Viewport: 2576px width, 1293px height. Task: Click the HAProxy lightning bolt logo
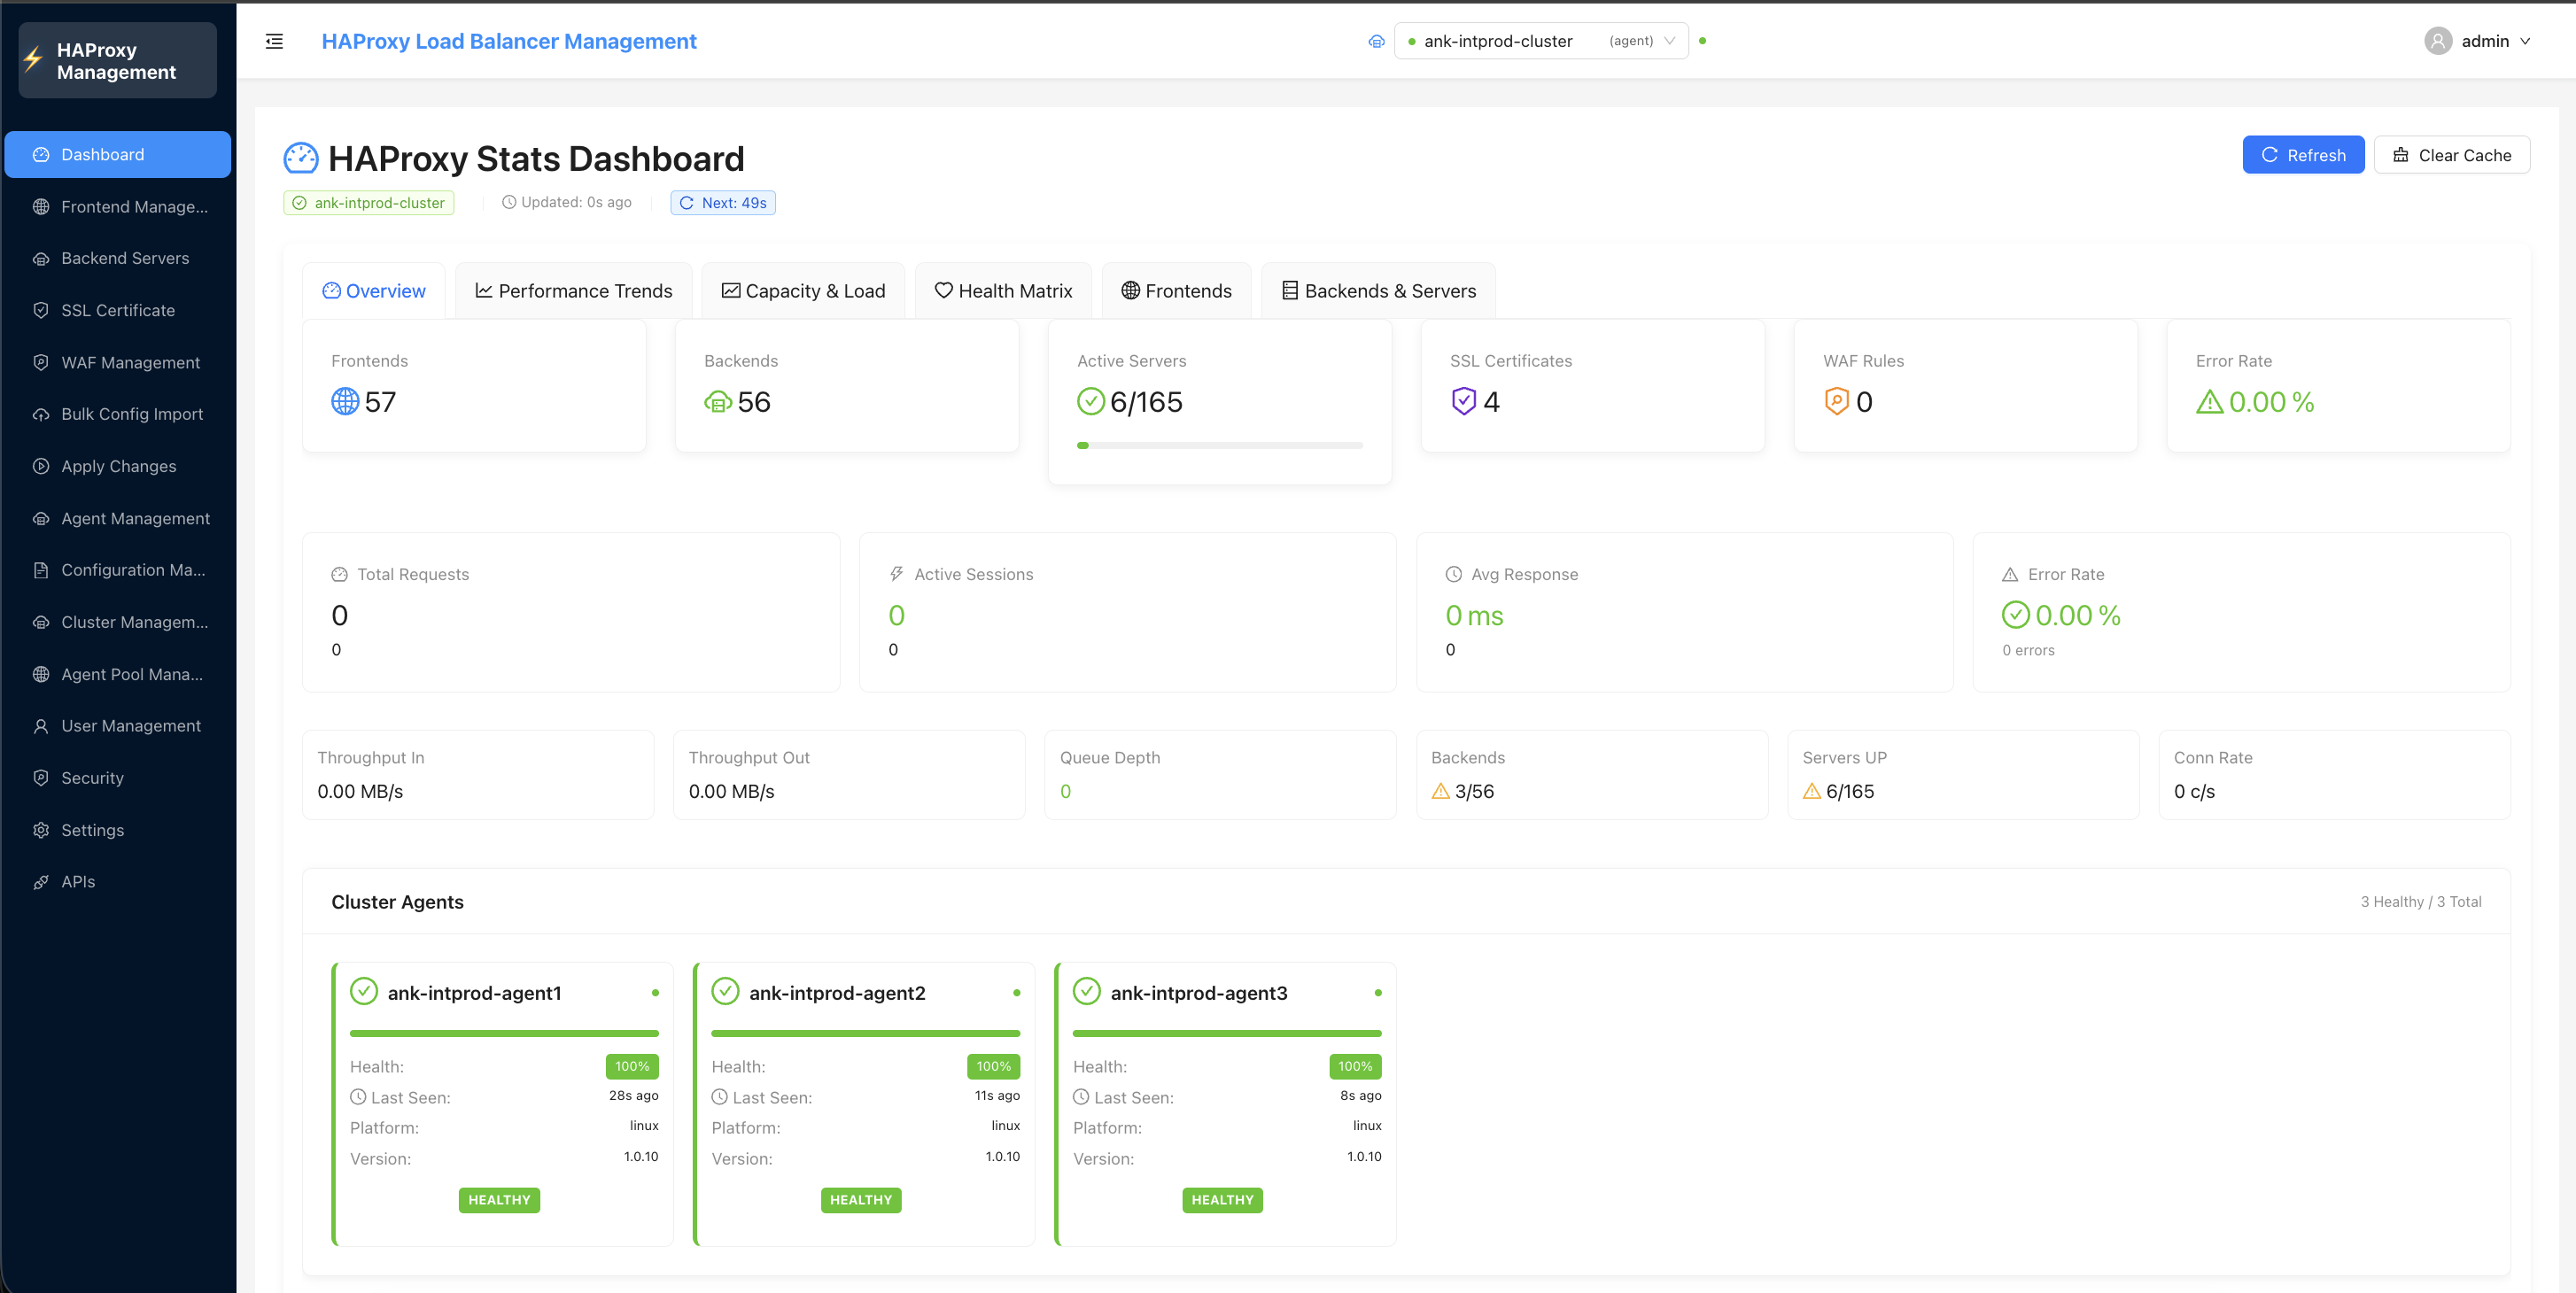[33, 60]
